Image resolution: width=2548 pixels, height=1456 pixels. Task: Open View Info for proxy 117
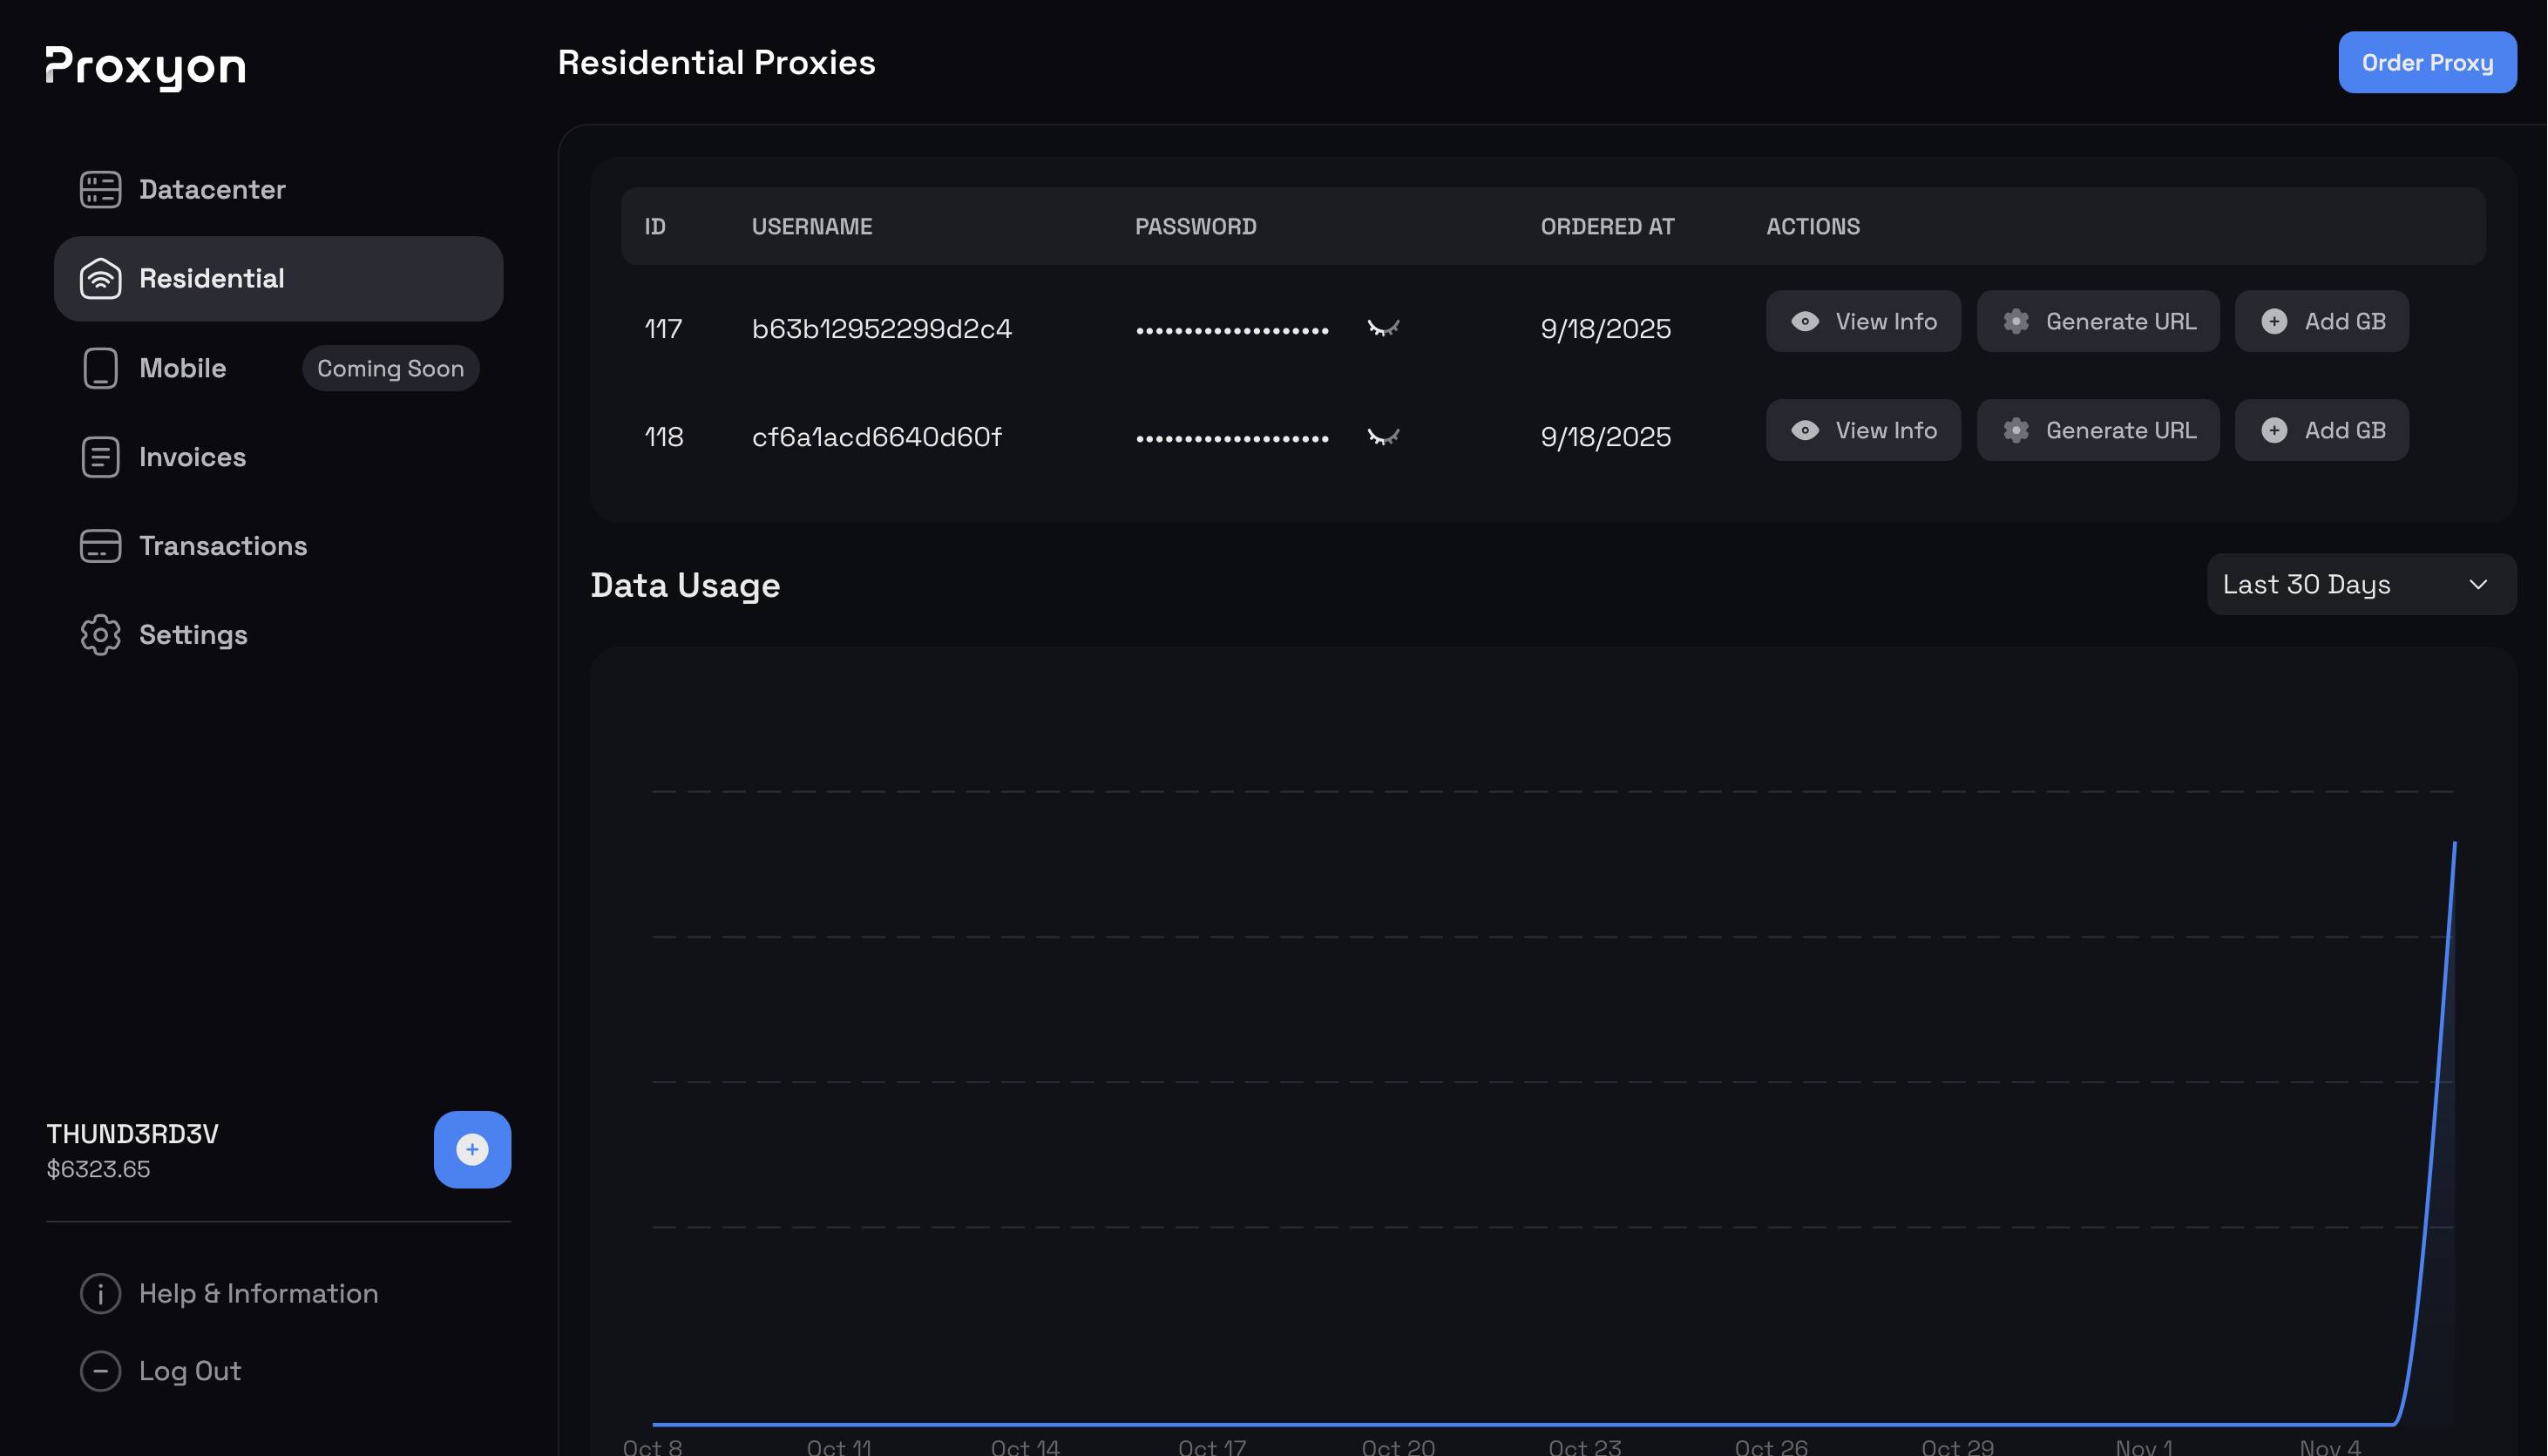tap(1862, 321)
